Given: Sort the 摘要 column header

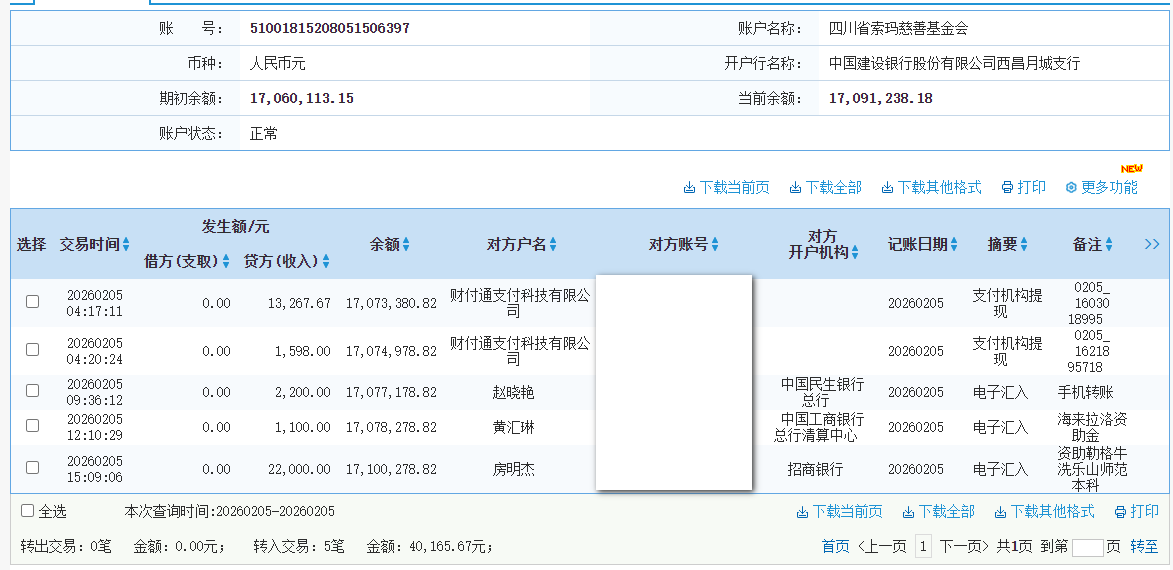Looking at the screenshot, I should (x=1024, y=245).
